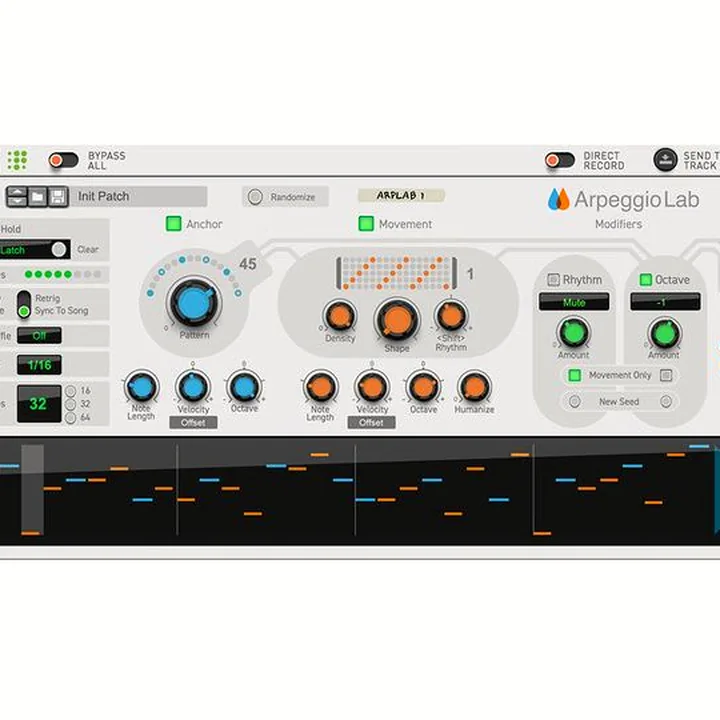Screen dimensions: 720x720
Task: Click the Movement pattern grid display
Action: click(397, 274)
